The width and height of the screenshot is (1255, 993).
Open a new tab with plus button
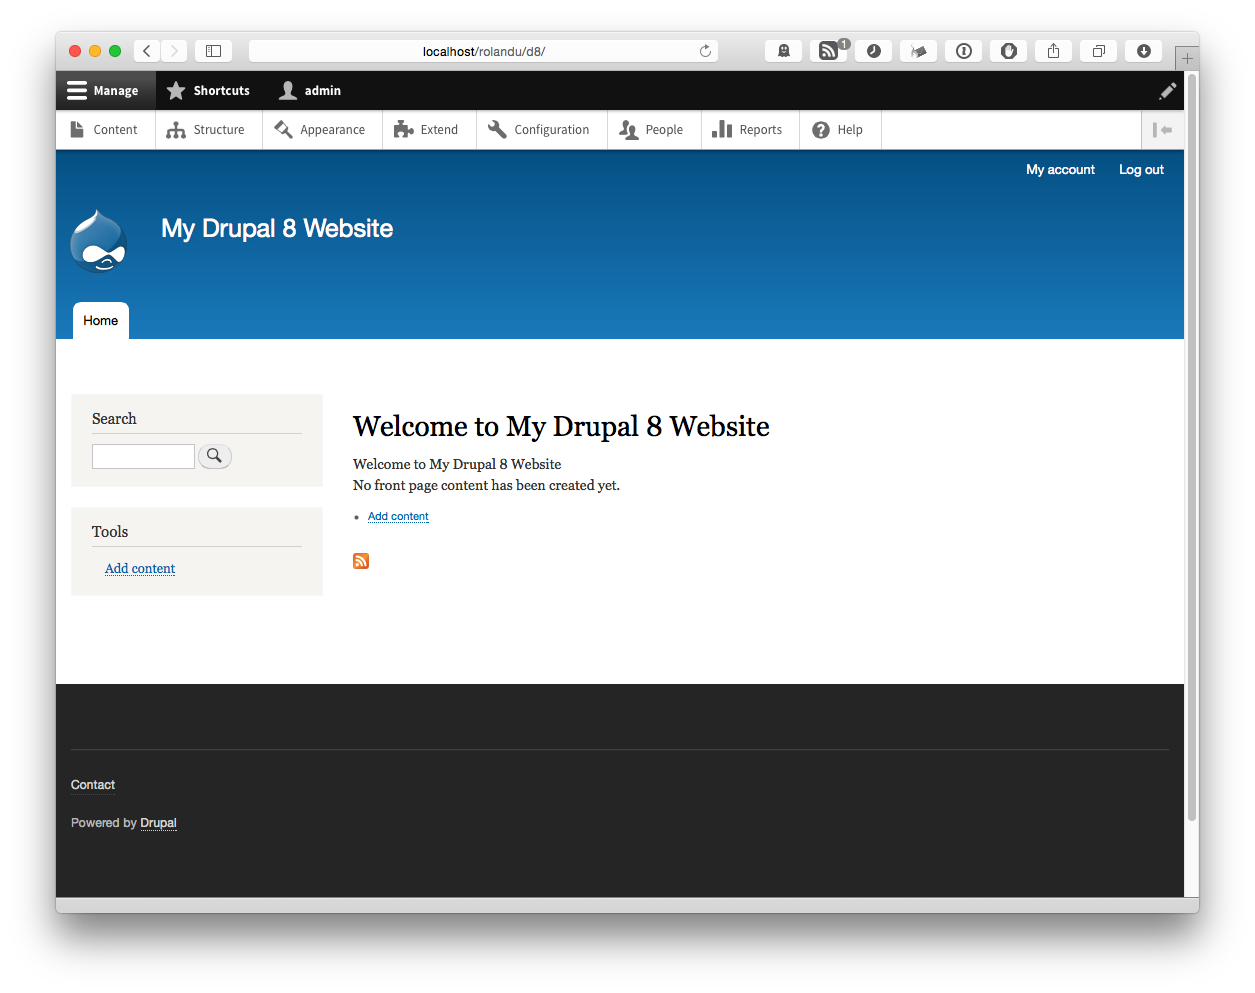[x=1187, y=59]
